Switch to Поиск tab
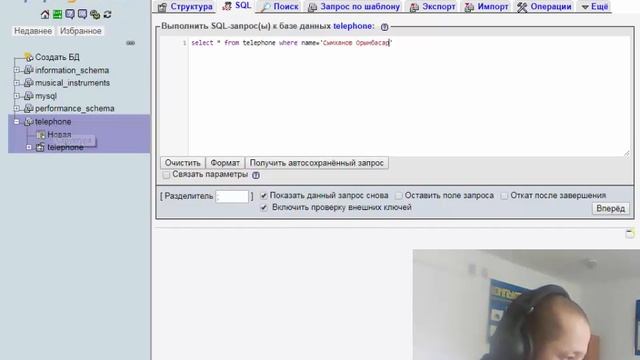 pyautogui.click(x=280, y=7)
